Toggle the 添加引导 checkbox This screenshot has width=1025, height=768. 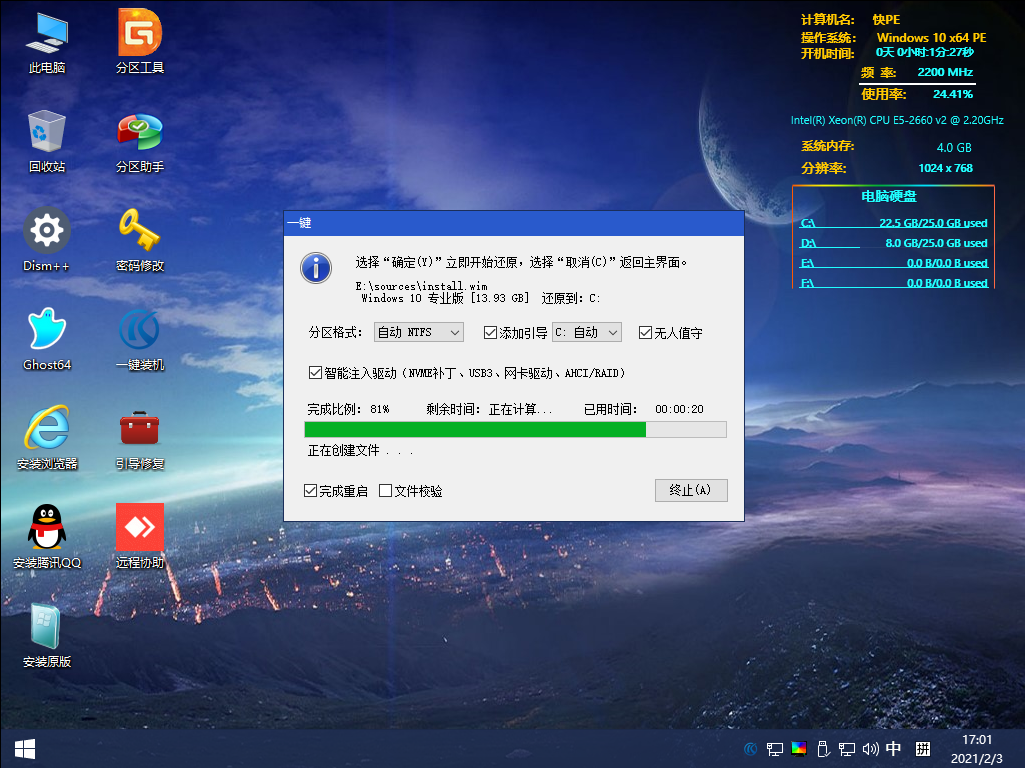click(490, 332)
